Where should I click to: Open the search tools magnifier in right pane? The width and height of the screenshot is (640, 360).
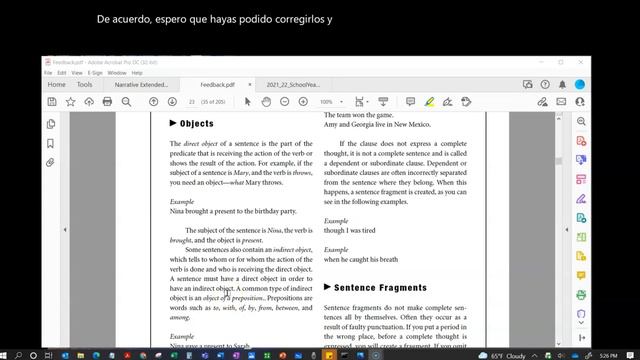point(581,121)
